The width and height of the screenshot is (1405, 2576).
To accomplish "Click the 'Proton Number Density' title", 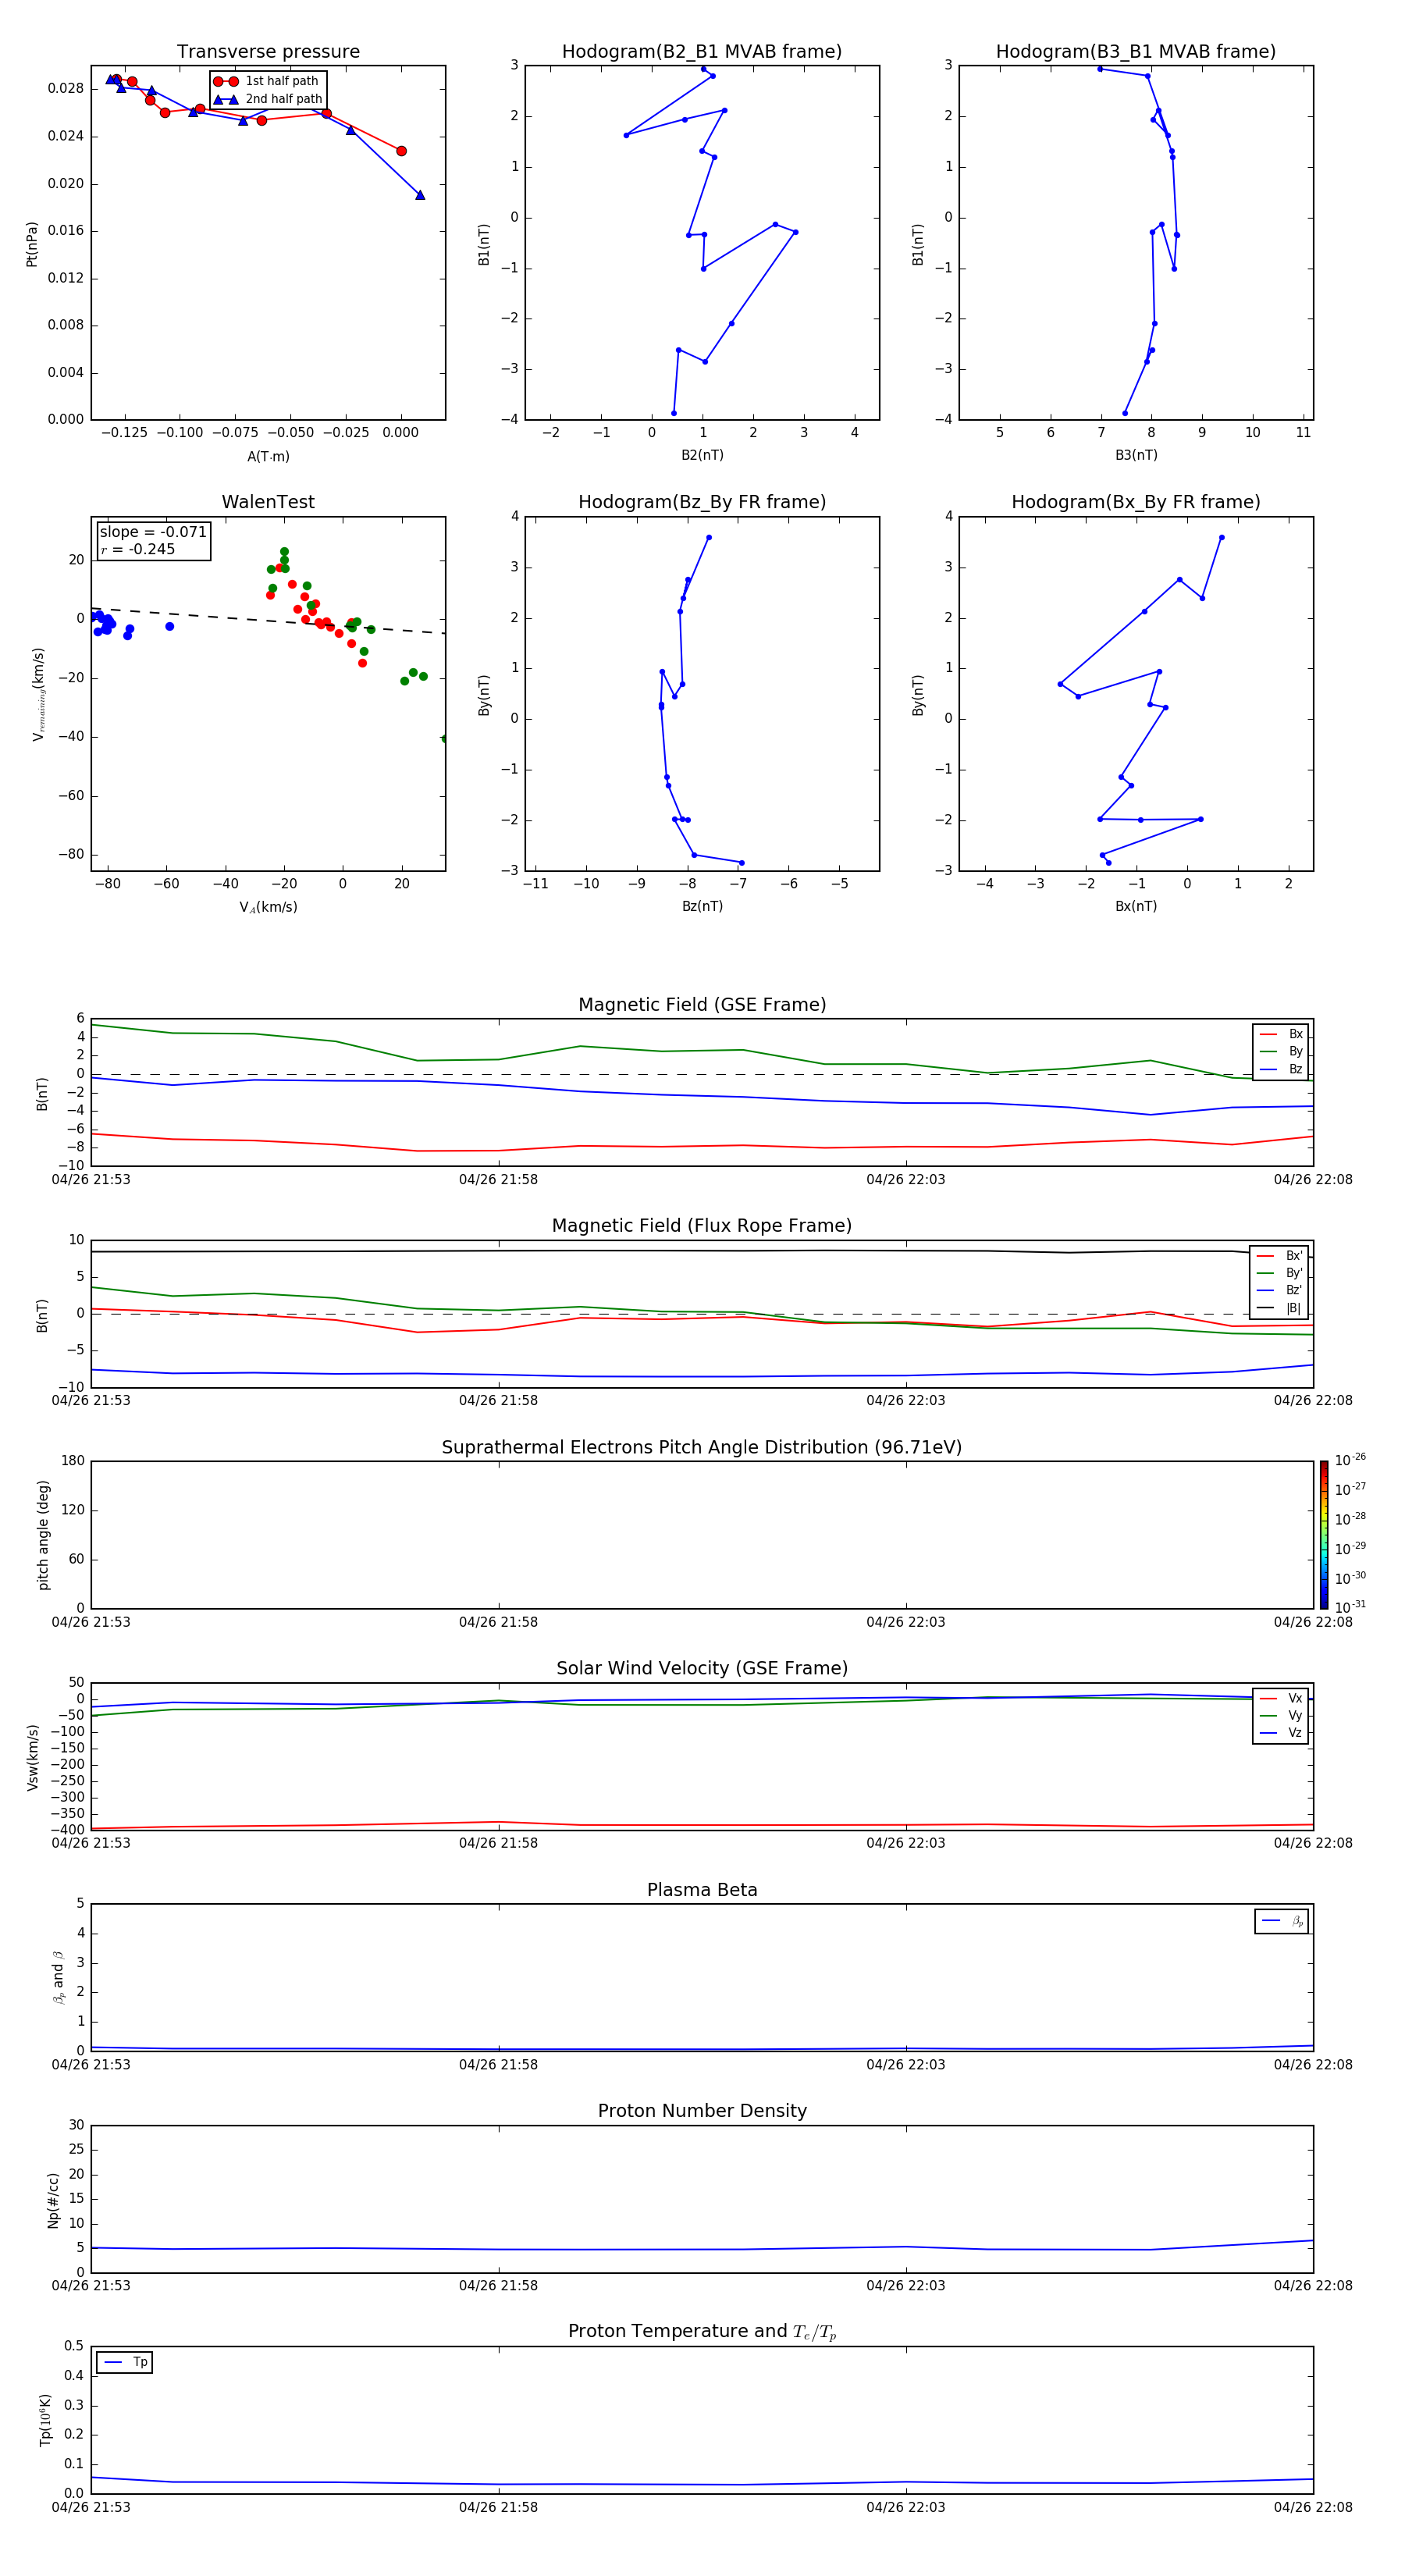I will (x=702, y=2111).
